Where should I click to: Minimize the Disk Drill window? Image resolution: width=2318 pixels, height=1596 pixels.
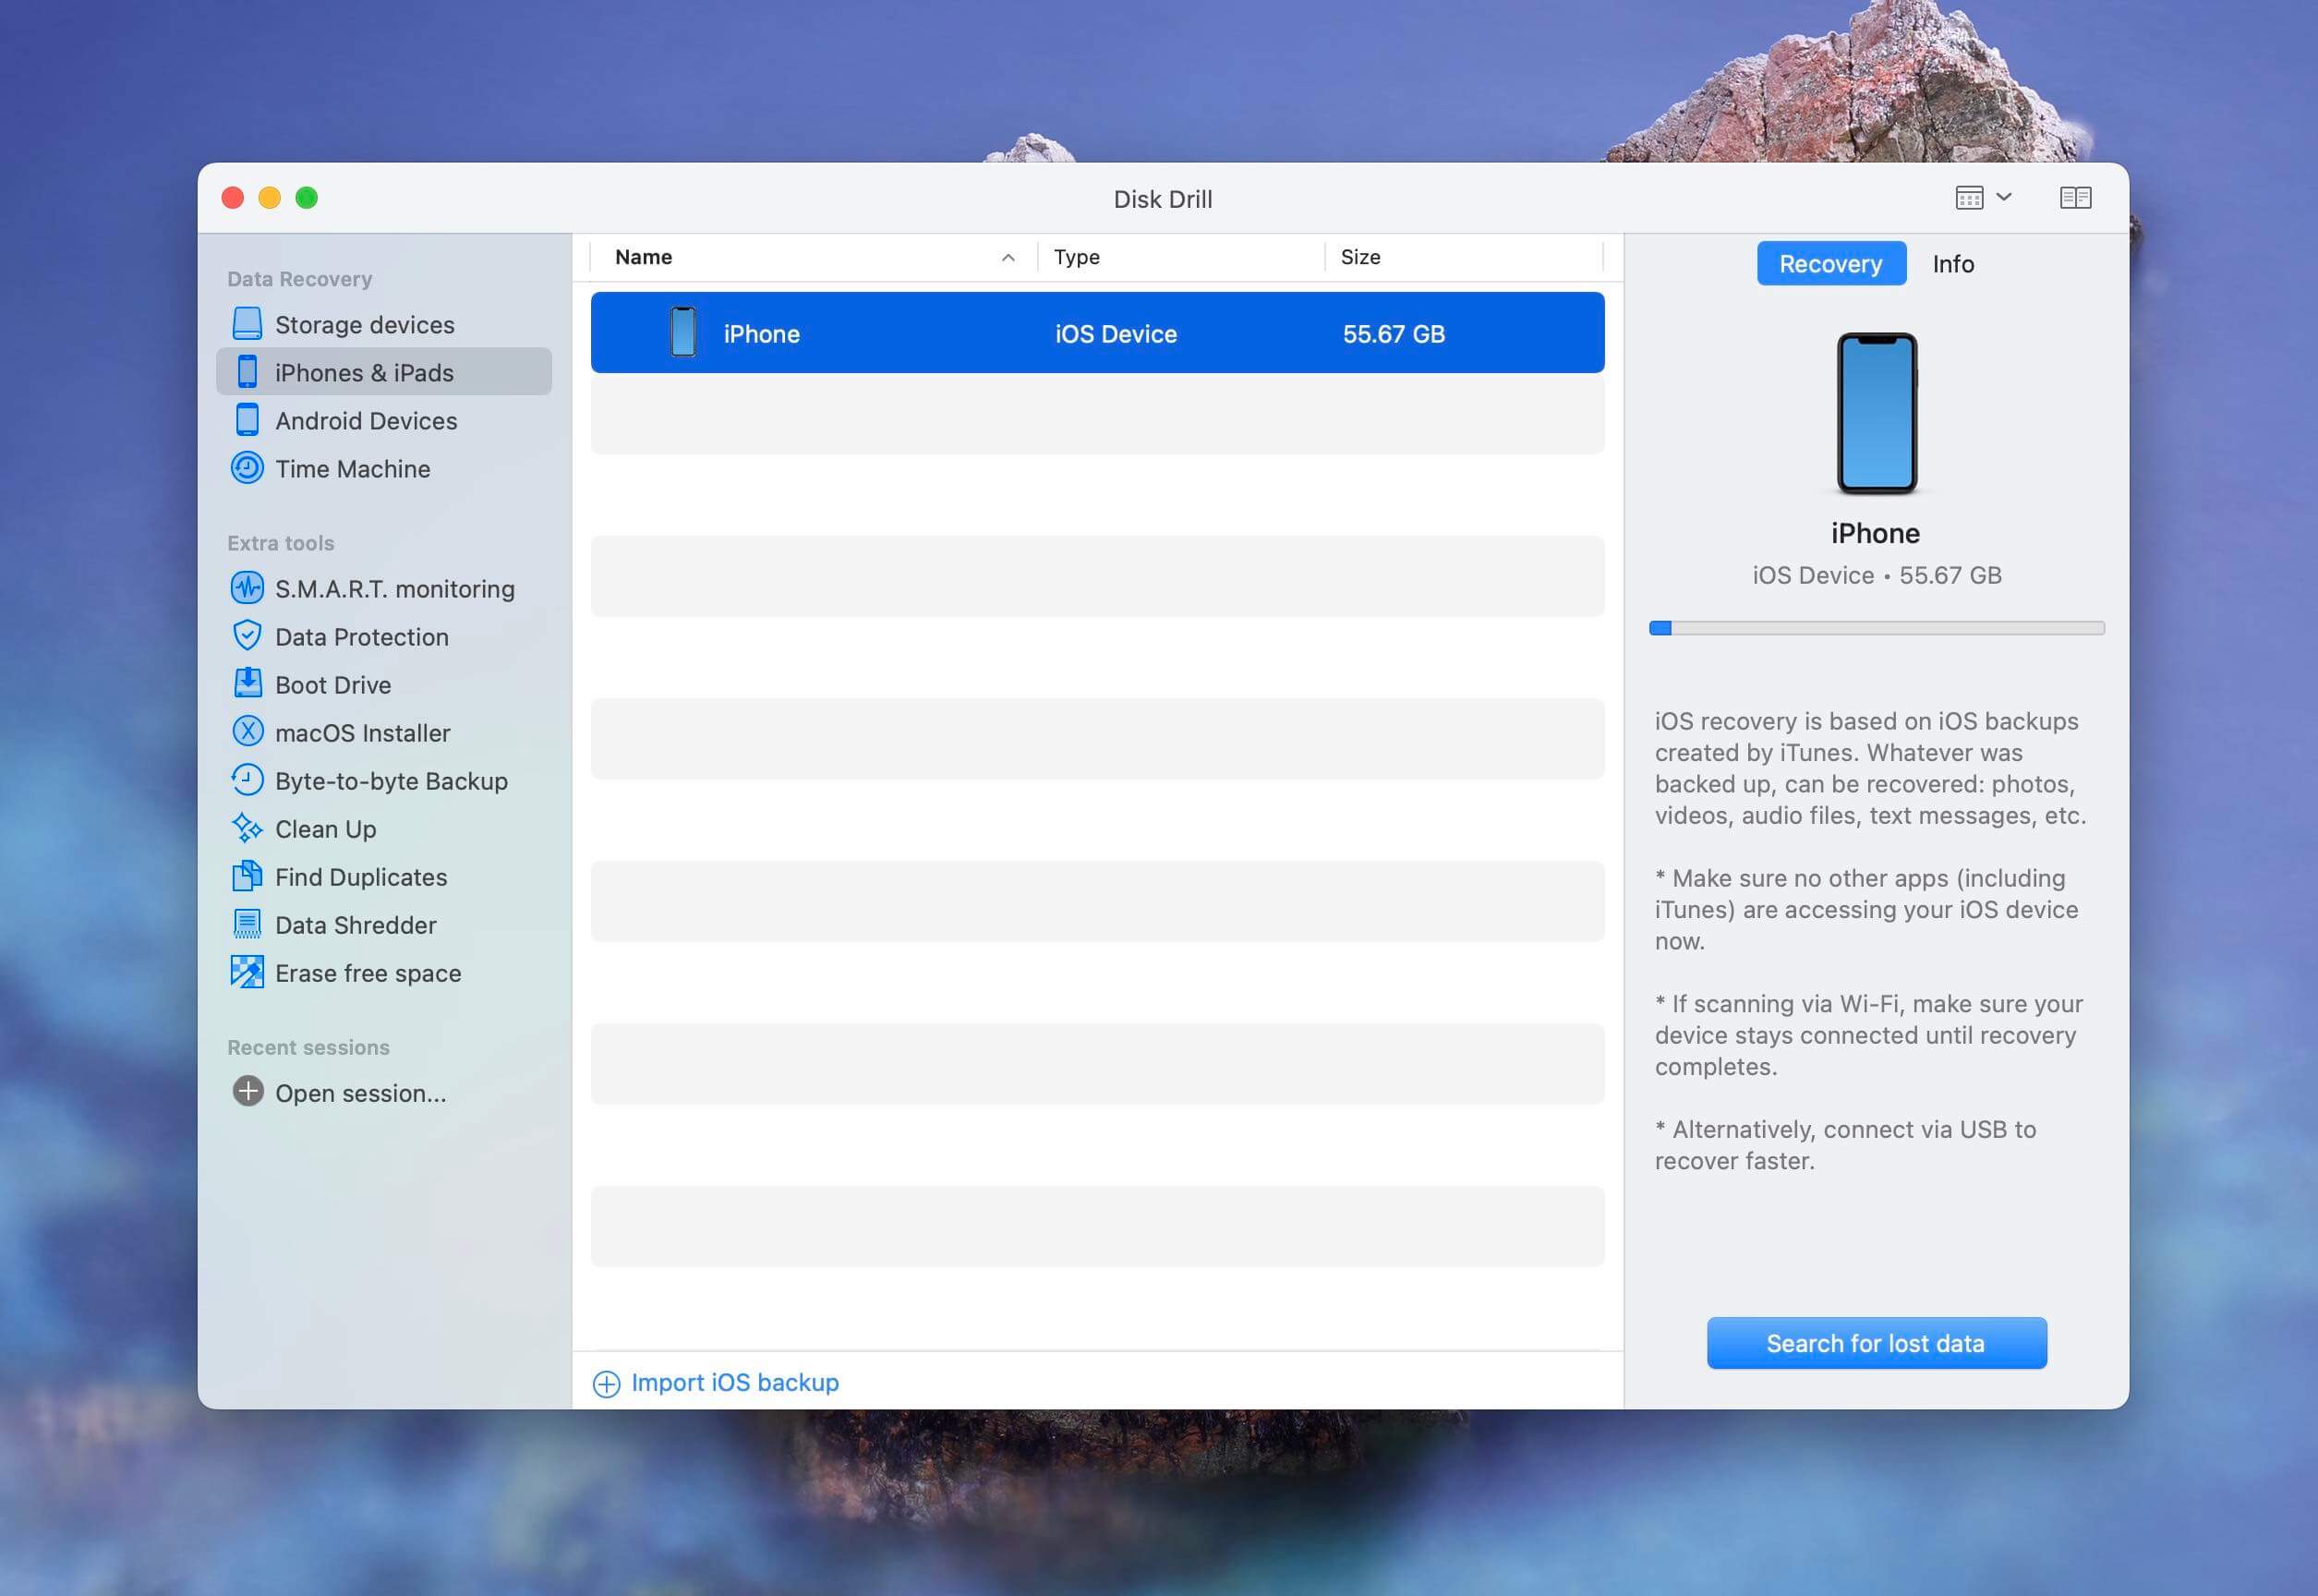[x=270, y=198]
